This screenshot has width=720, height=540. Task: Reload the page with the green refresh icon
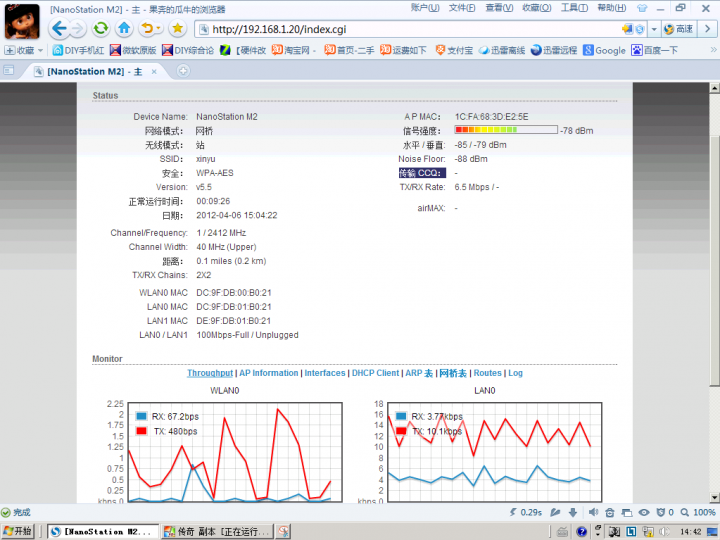(x=101, y=29)
